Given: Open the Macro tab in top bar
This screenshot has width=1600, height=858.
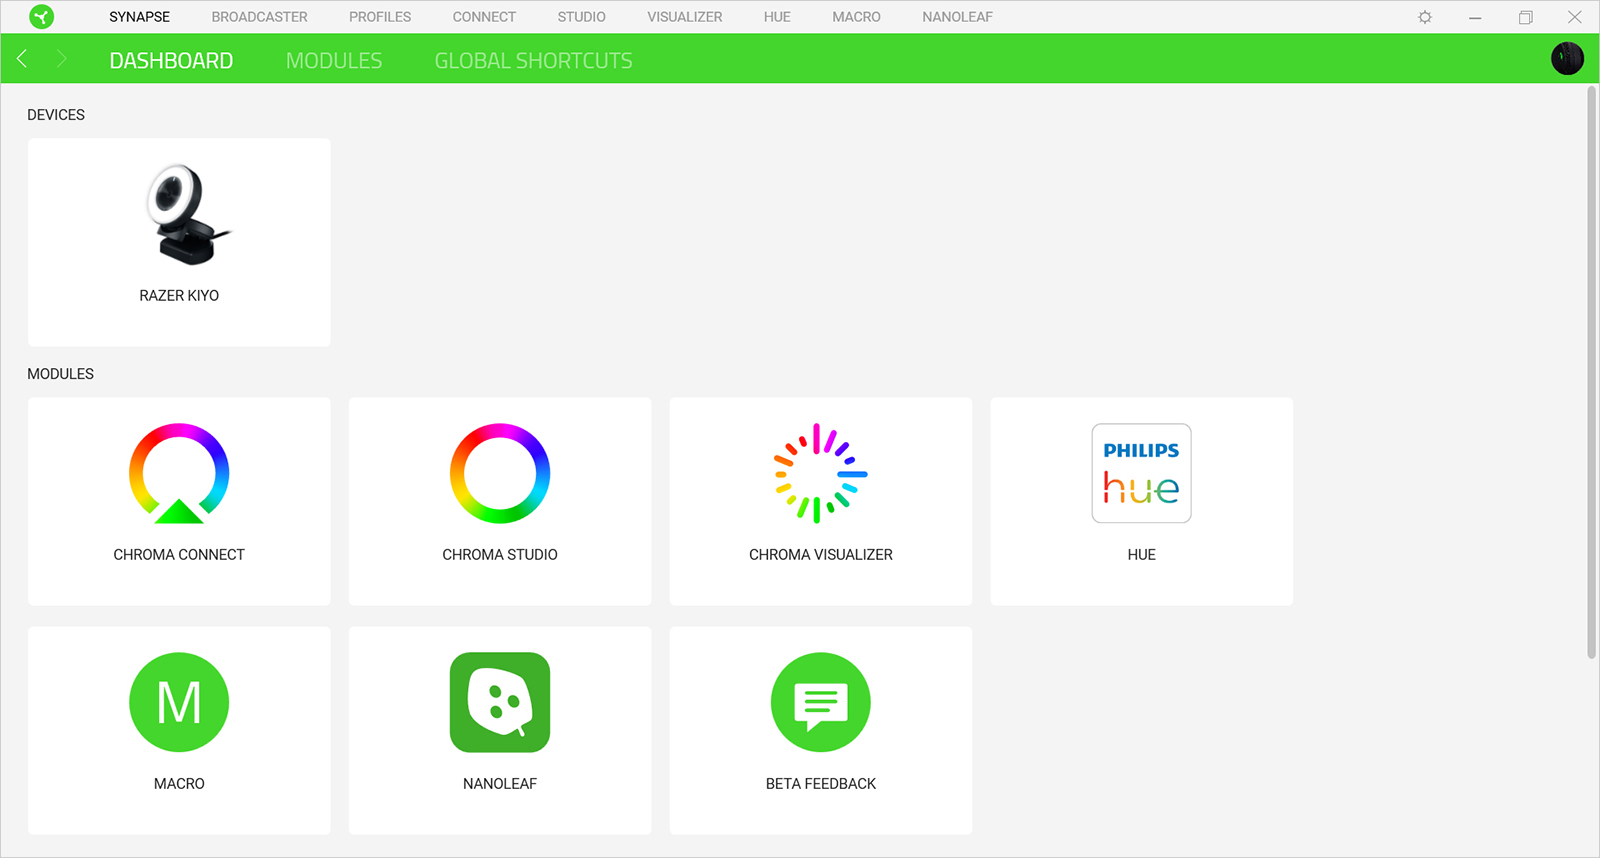Looking at the screenshot, I should 857,17.
